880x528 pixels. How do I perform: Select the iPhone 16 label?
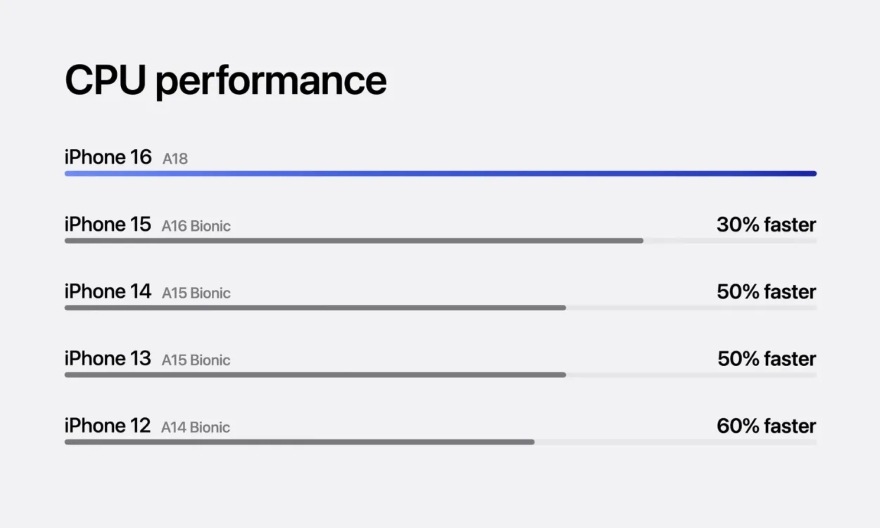click(x=108, y=158)
